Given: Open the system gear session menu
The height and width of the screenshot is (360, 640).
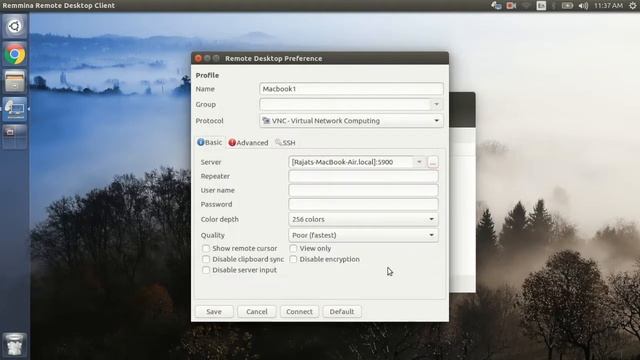Looking at the screenshot, I should tap(633, 5).
